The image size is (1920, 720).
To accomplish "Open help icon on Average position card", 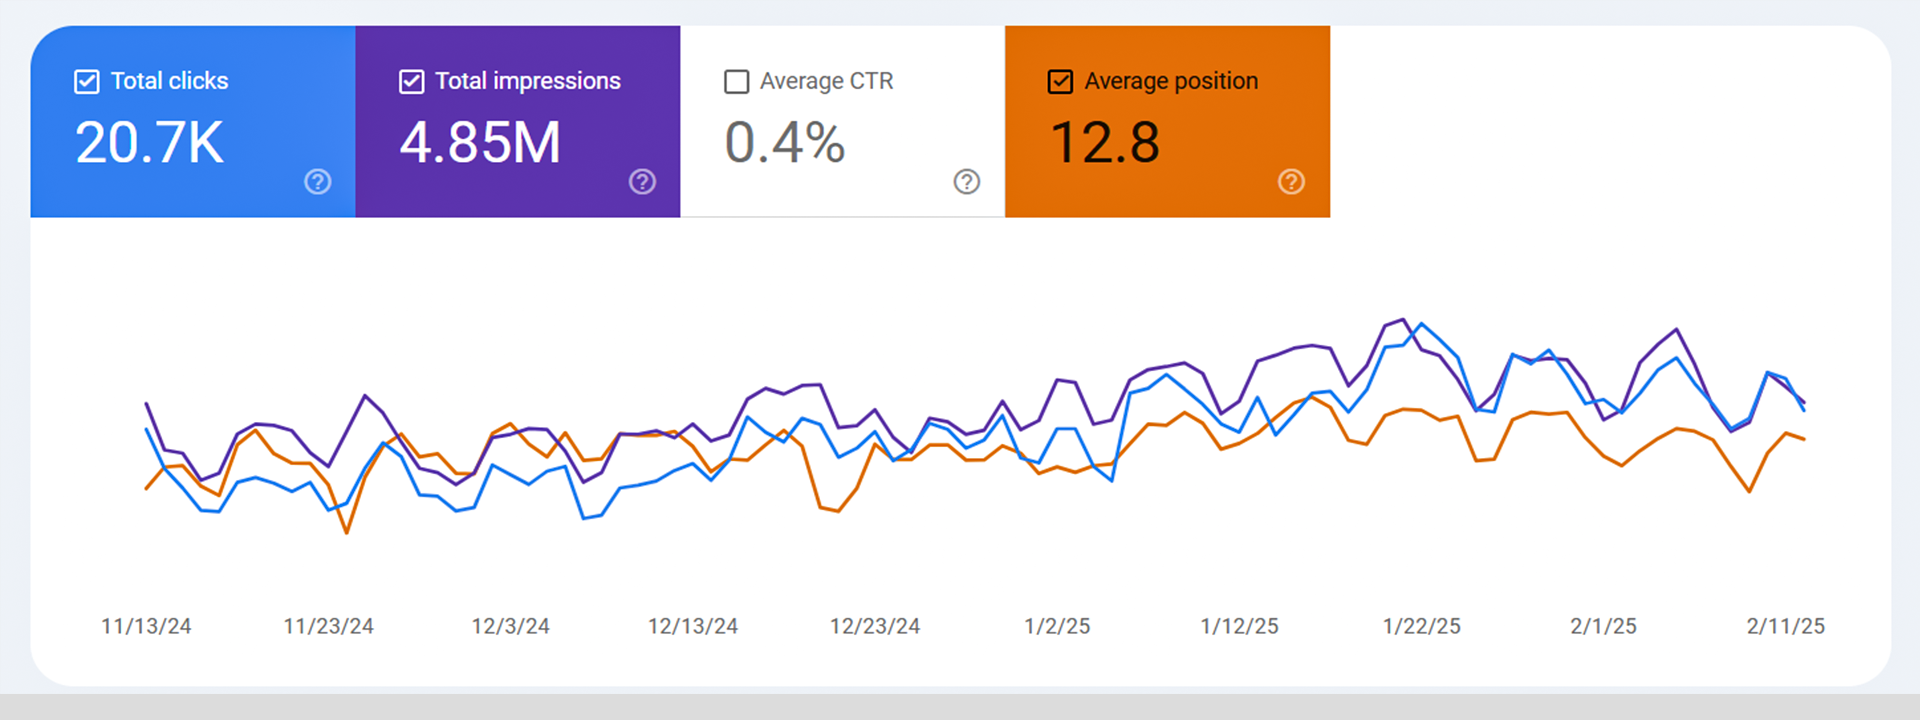I will pyautogui.click(x=1292, y=182).
